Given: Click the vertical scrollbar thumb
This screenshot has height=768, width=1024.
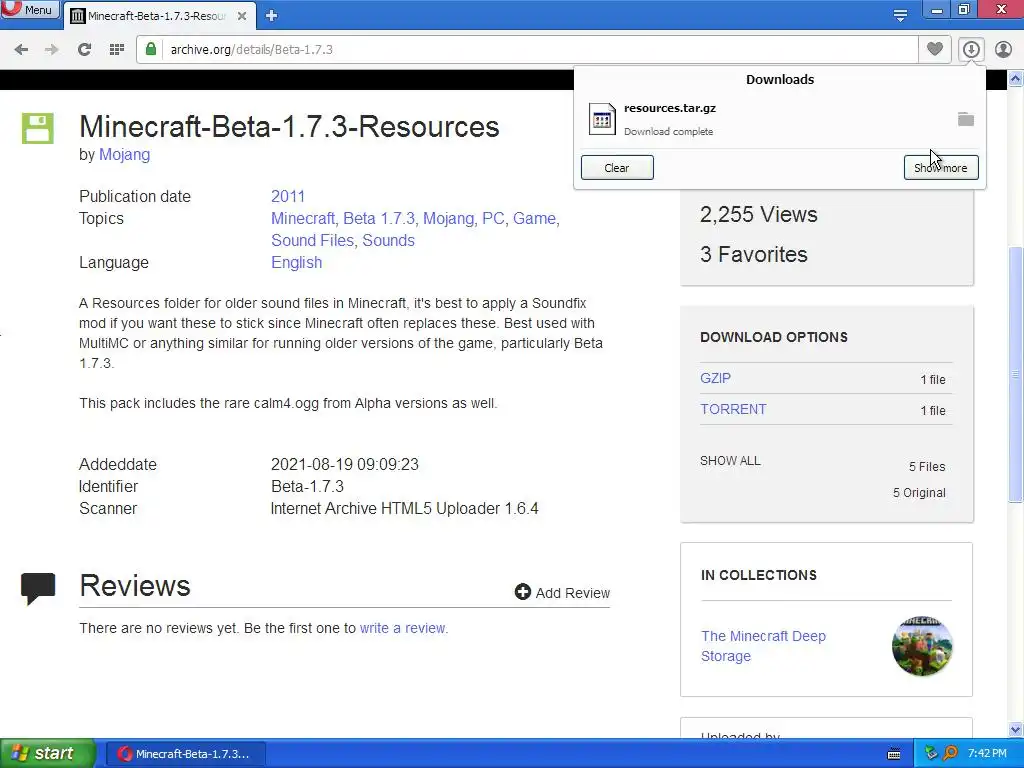Looking at the screenshot, I should click(1016, 374).
